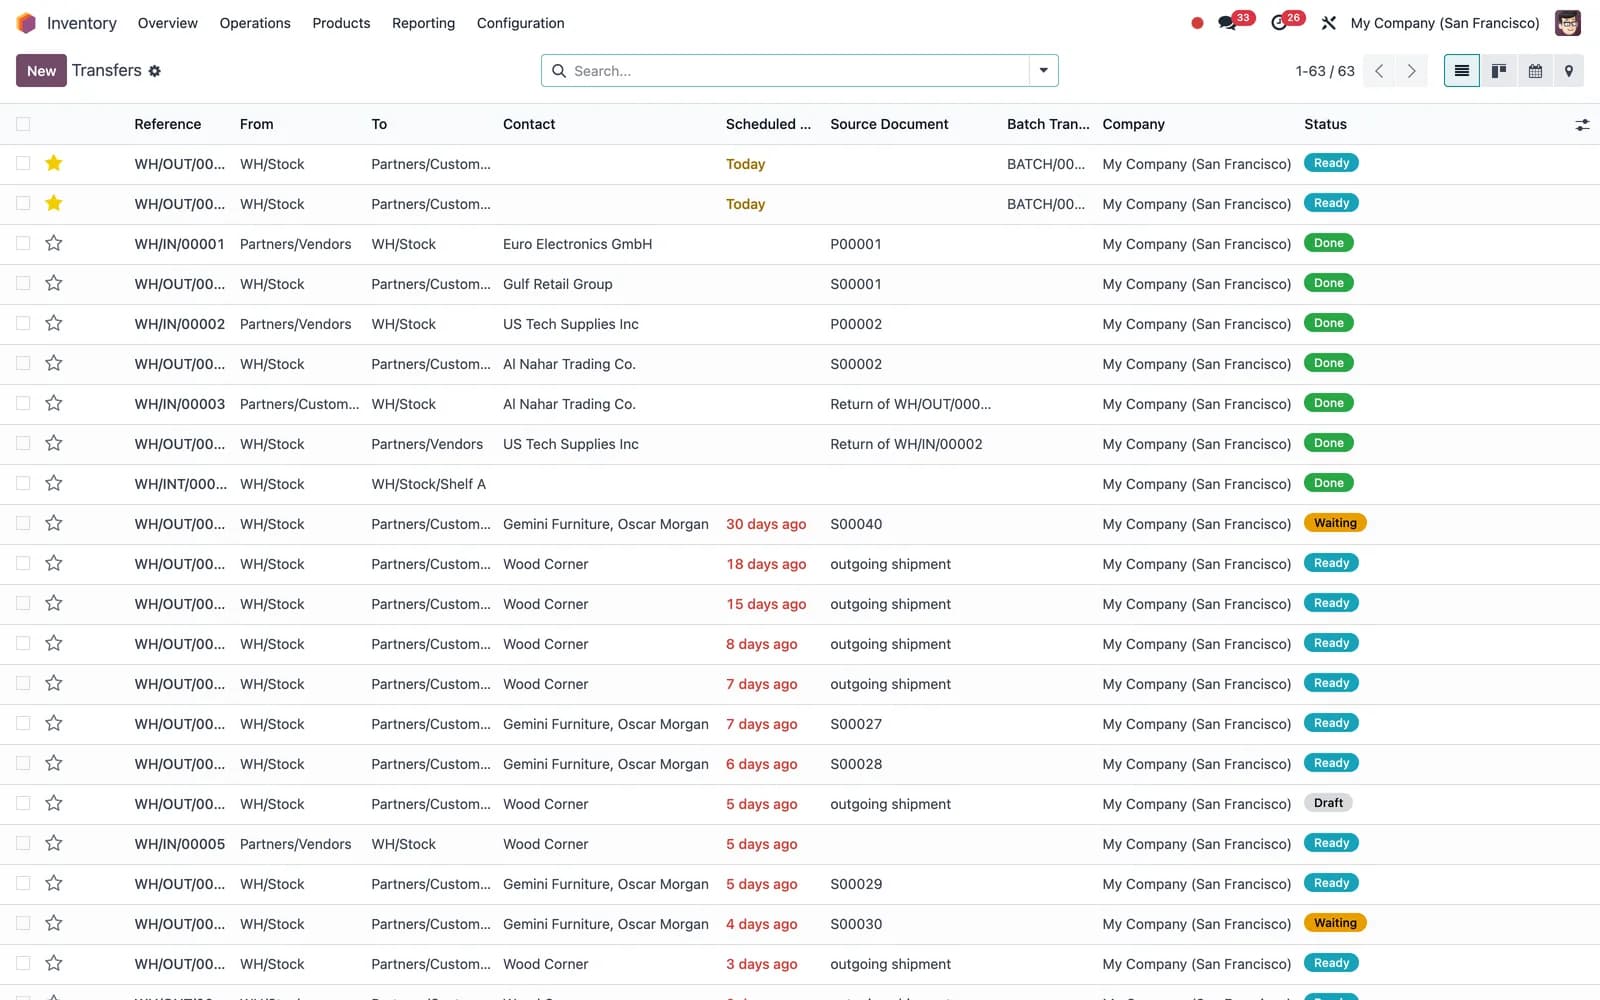The height and width of the screenshot is (1000, 1600).
Task: Open the Transfers gear actions menu
Action: pyautogui.click(x=154, y=71)
